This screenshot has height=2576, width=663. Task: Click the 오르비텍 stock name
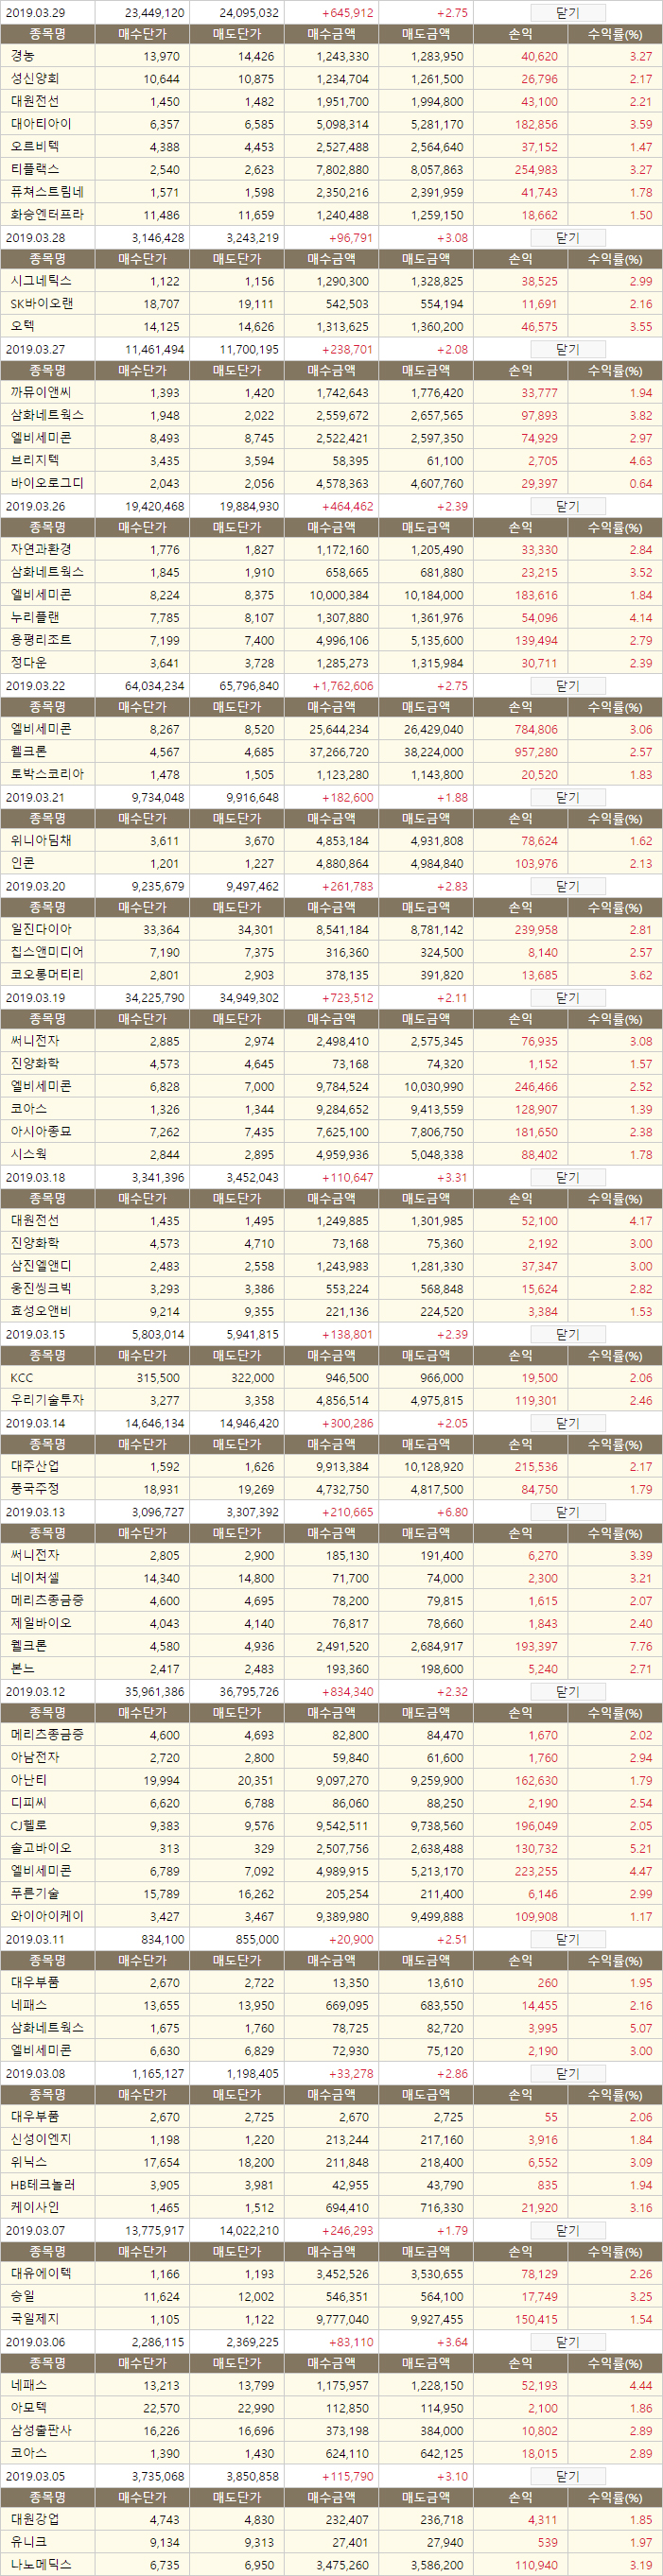point(35,146)
